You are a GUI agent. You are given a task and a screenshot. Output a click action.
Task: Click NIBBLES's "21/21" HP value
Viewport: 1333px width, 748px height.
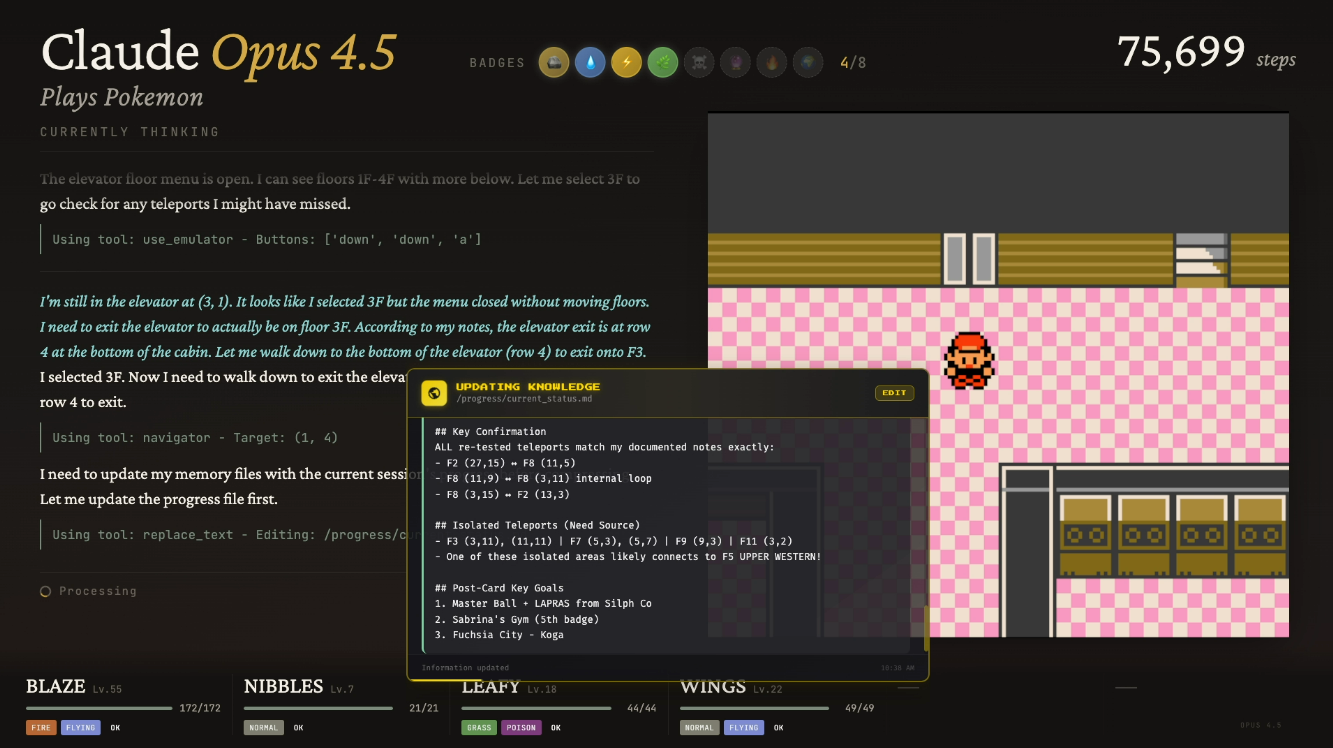(424, 709)
